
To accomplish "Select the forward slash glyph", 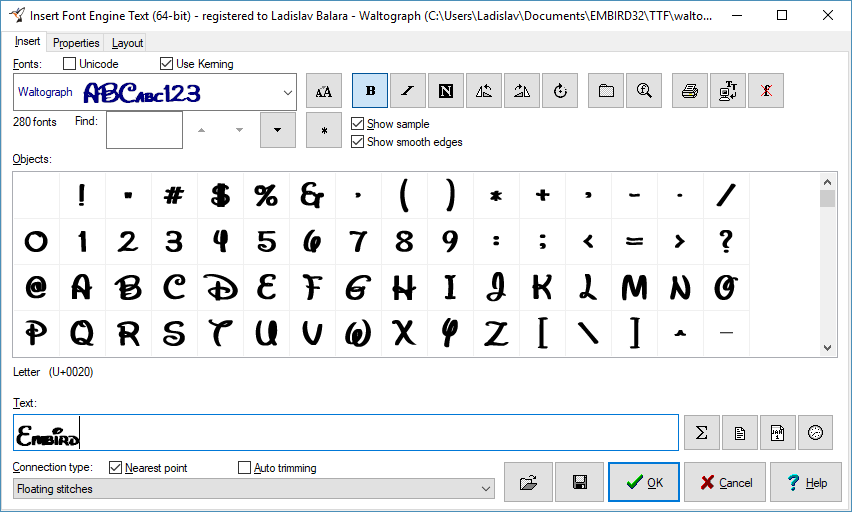I will pos(726,195).
